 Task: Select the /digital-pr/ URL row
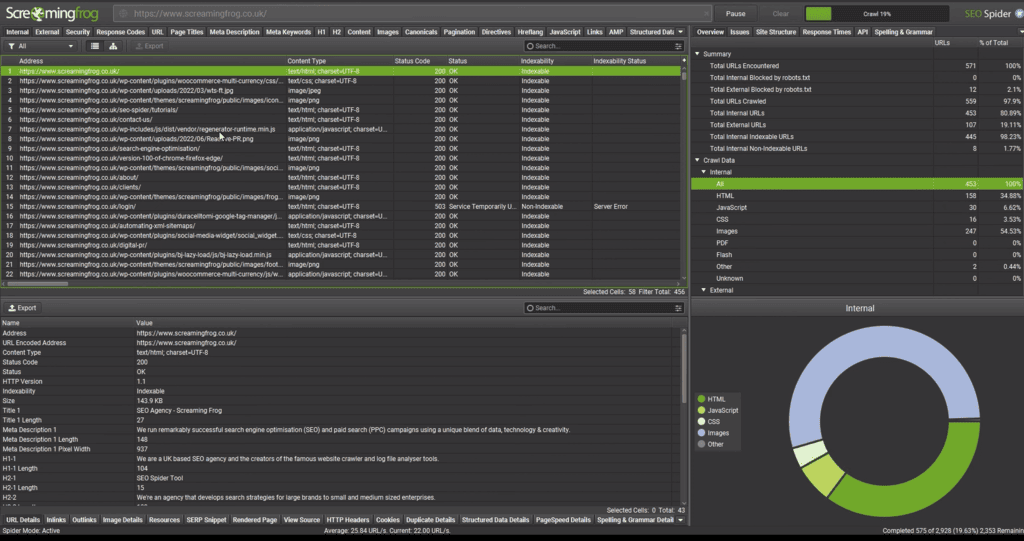click(x=340, y=245)
